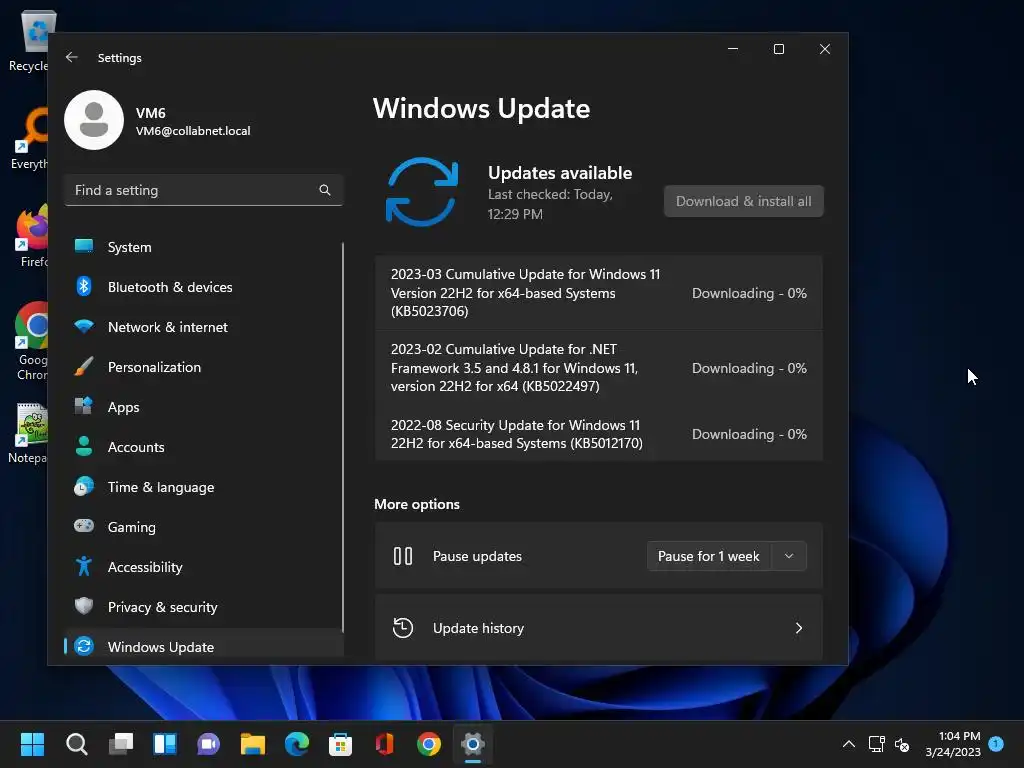Click the Update history chevron arrow
Image resolution: width=1024 pixels, height=768 pixels.
pos(799,628)
